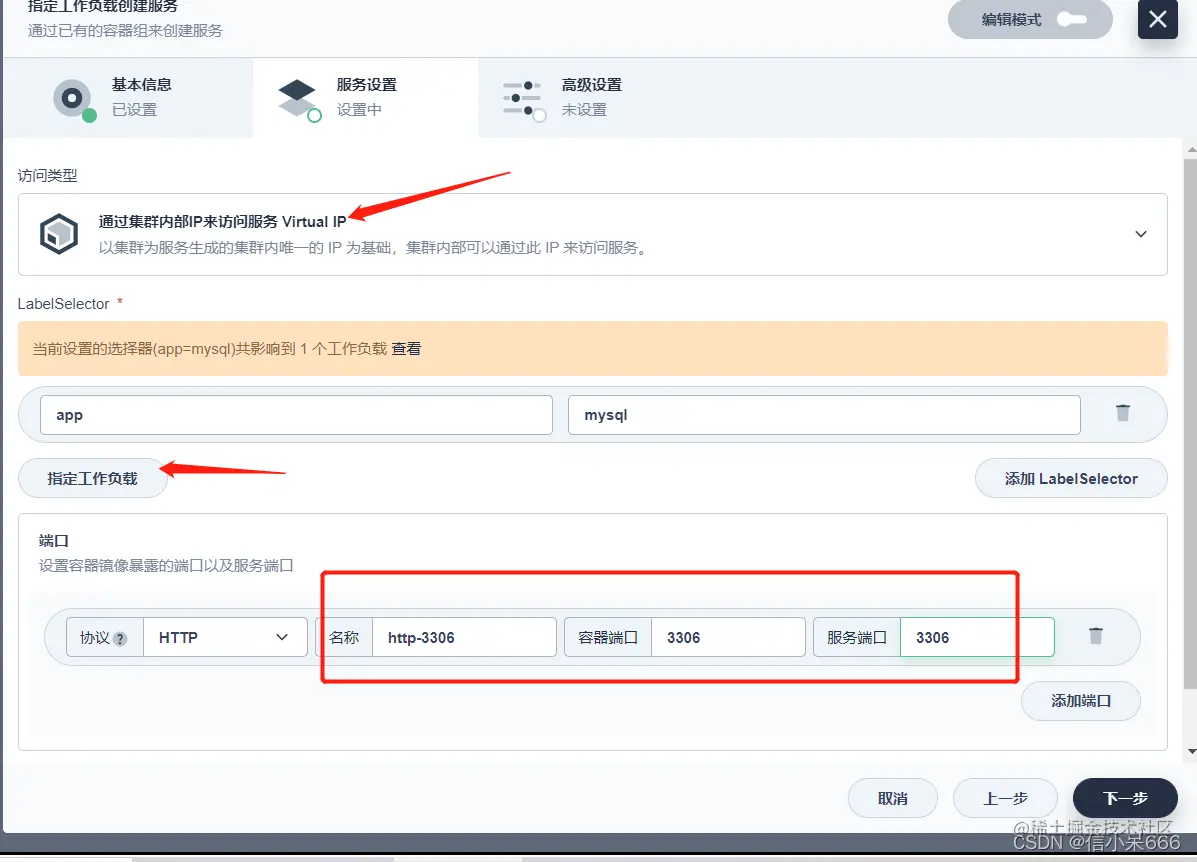
Task: Open the 基本信息 step tab
Action: [x=128, y=98]
